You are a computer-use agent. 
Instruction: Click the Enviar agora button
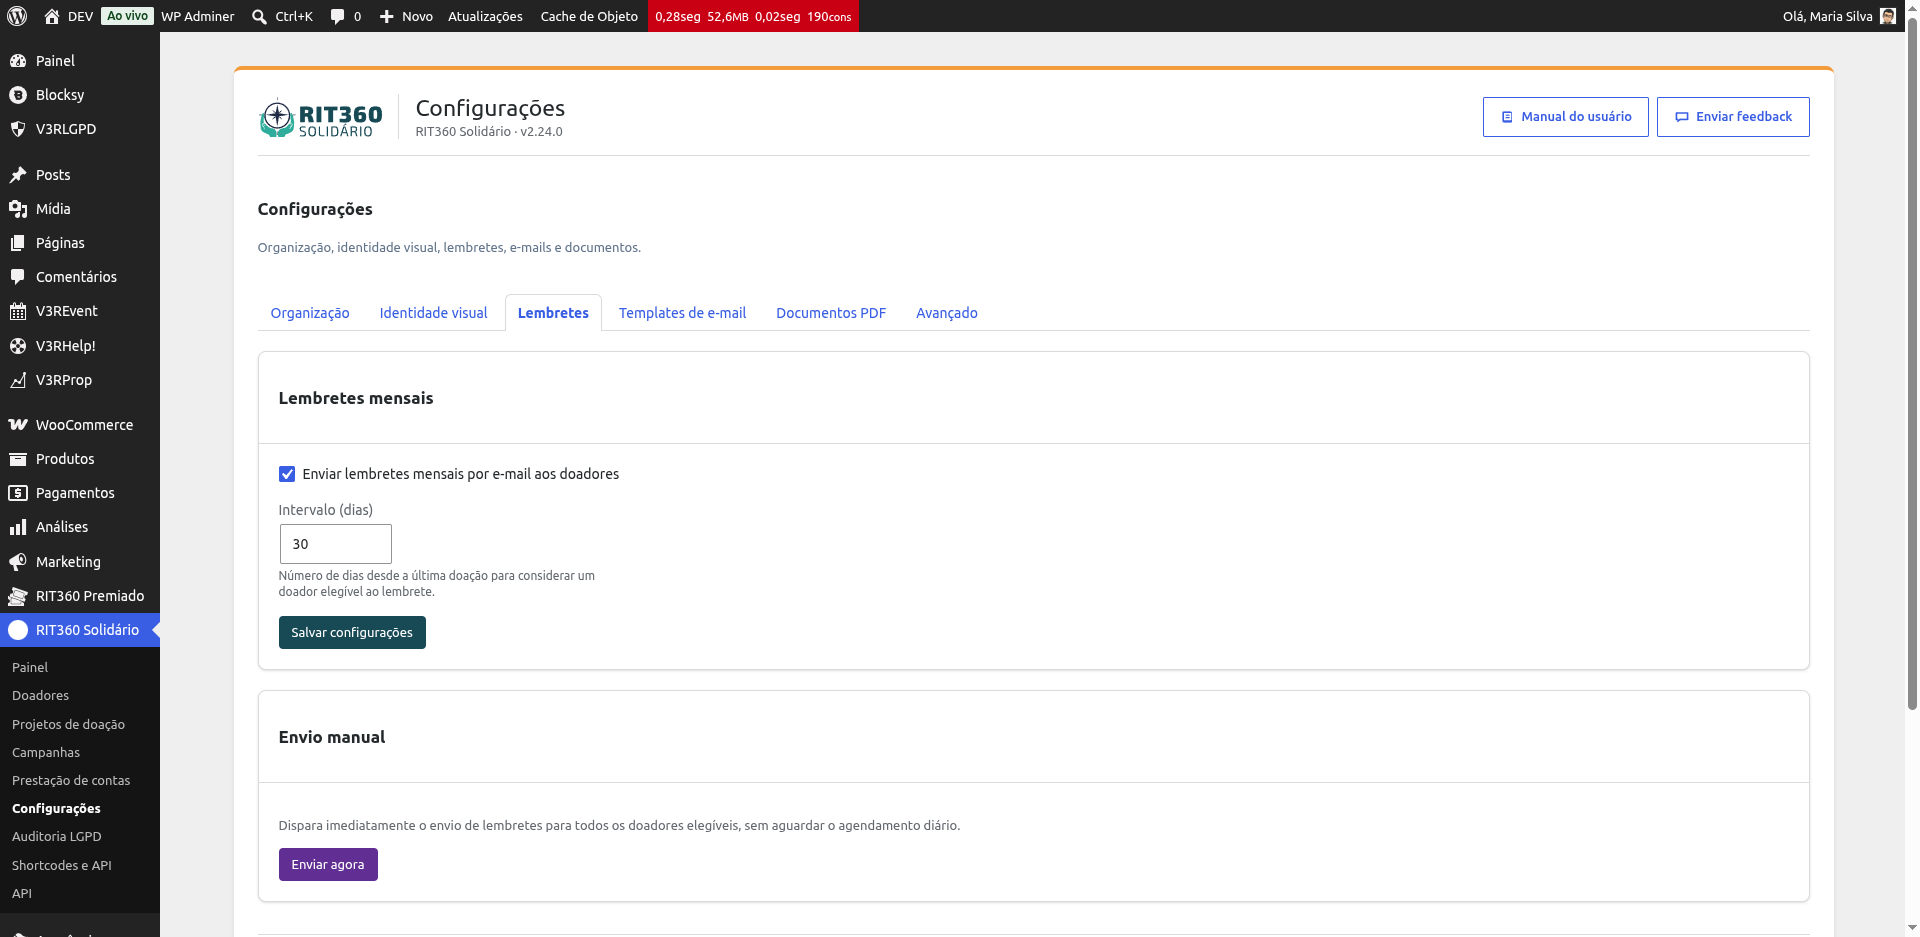click(x=328, y=865)
